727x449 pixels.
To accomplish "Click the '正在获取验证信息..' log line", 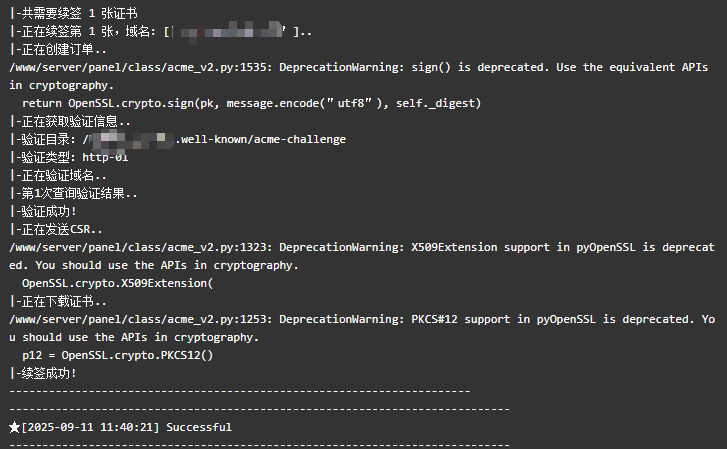I will tap(70, 122).
